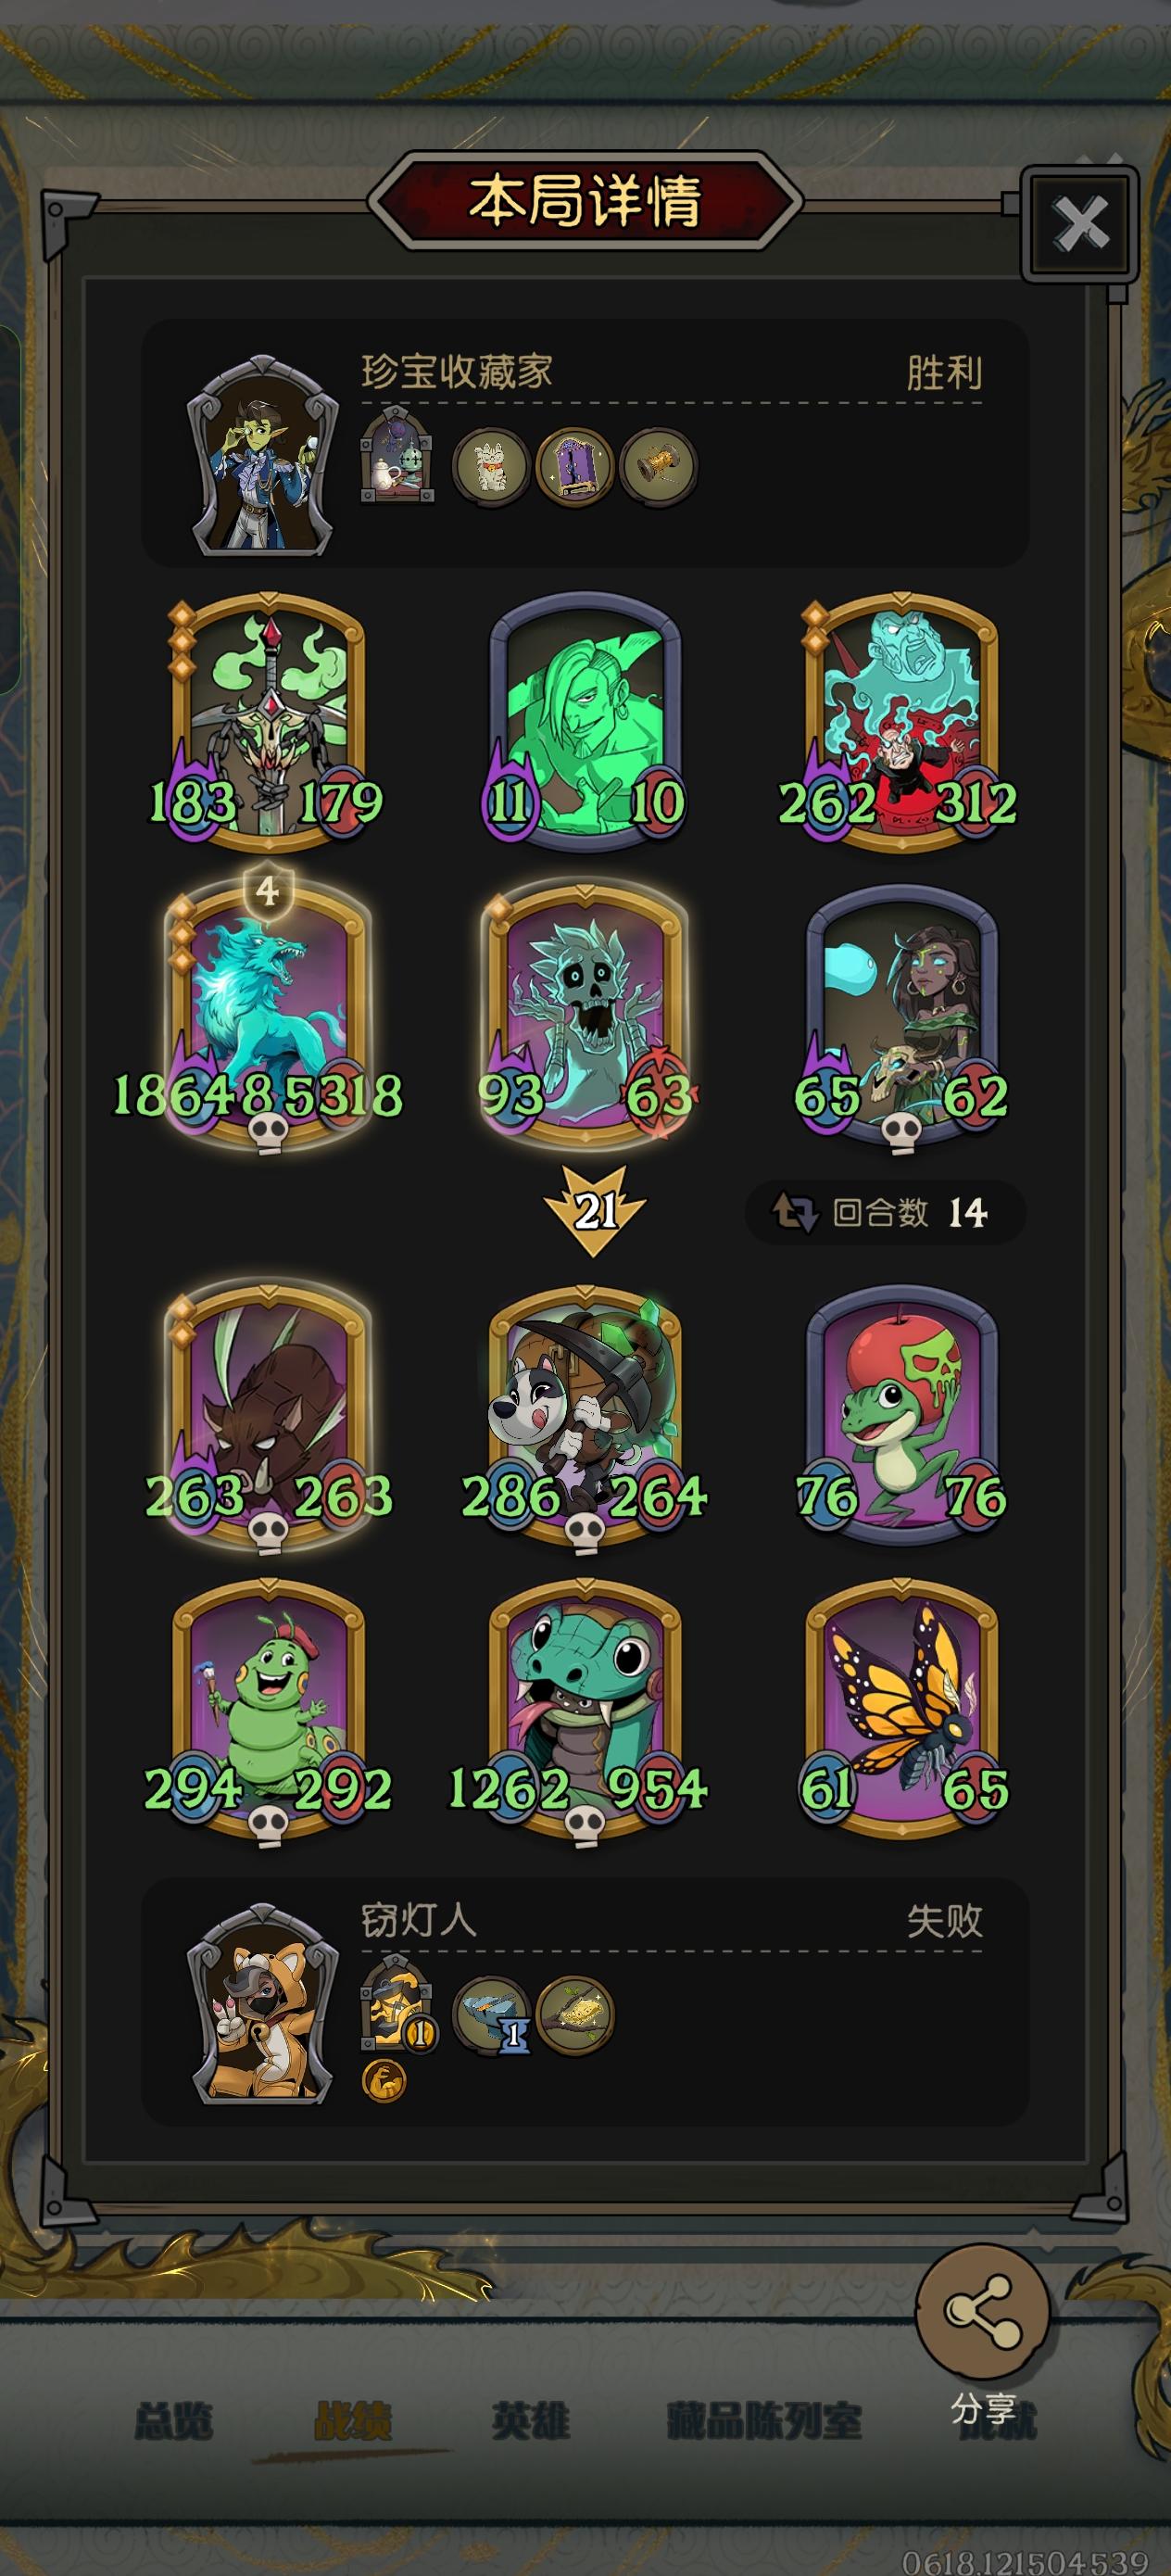The height and width of the screenshot is (2576, 1171).
Task: Tap the purple cabinet treasure icon
Action: click(x=574, y=463)
